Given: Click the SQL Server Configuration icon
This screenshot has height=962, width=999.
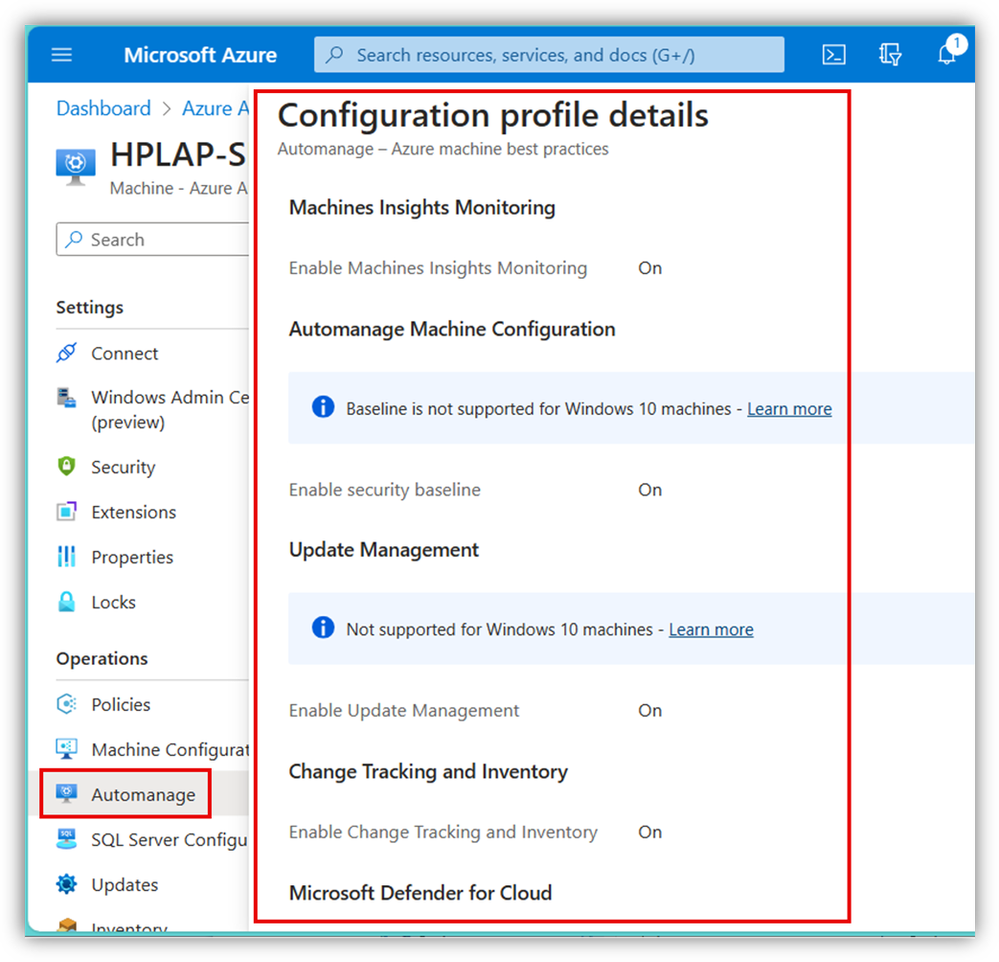Looking at the screenshot, I should pyautogui.click(x=67, y=839).
